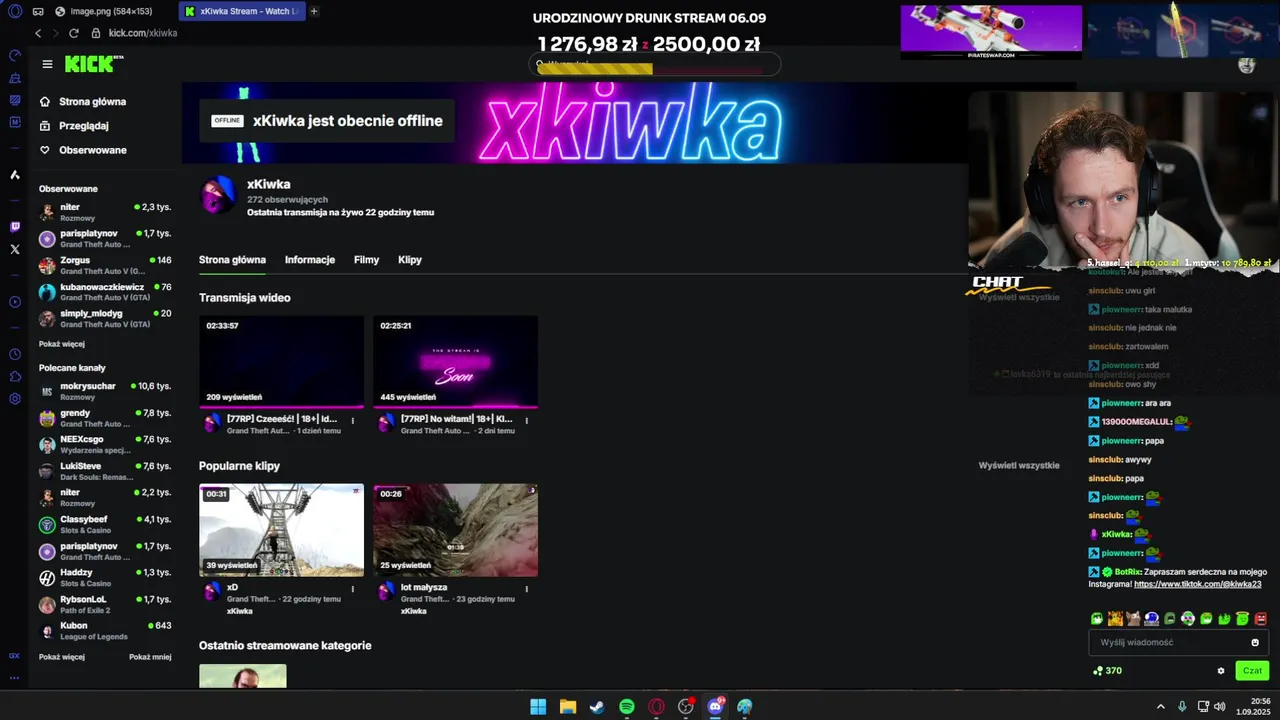Screen dimensions: 1280x720
Task: Open Spotify from the Windows taskbar
Action: (626, 707)
